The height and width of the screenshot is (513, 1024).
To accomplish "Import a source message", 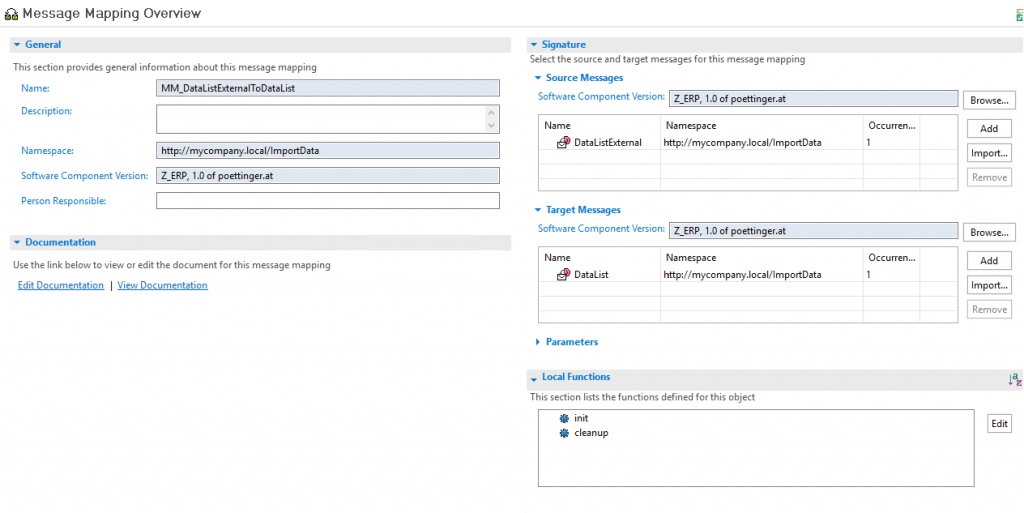I will pos(989,153).
